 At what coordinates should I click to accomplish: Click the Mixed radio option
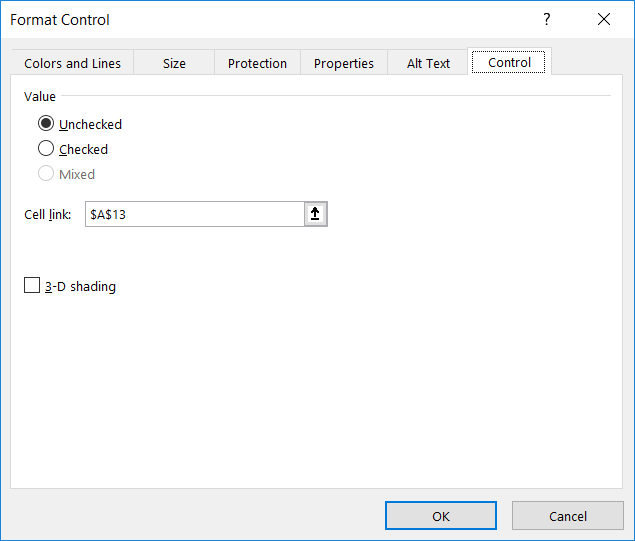click(46, 174)
